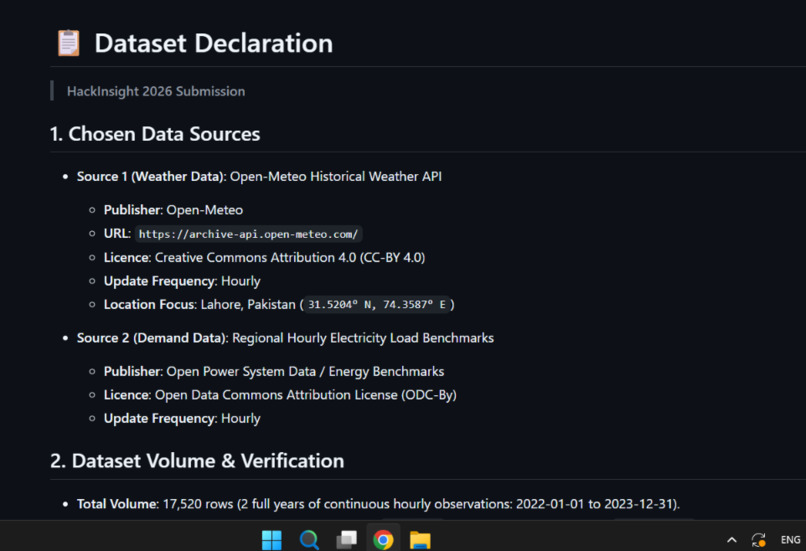Click the clipboard emoji in the heading
The width and height of the screenshot is (806, 551).
tap(68, 43)
